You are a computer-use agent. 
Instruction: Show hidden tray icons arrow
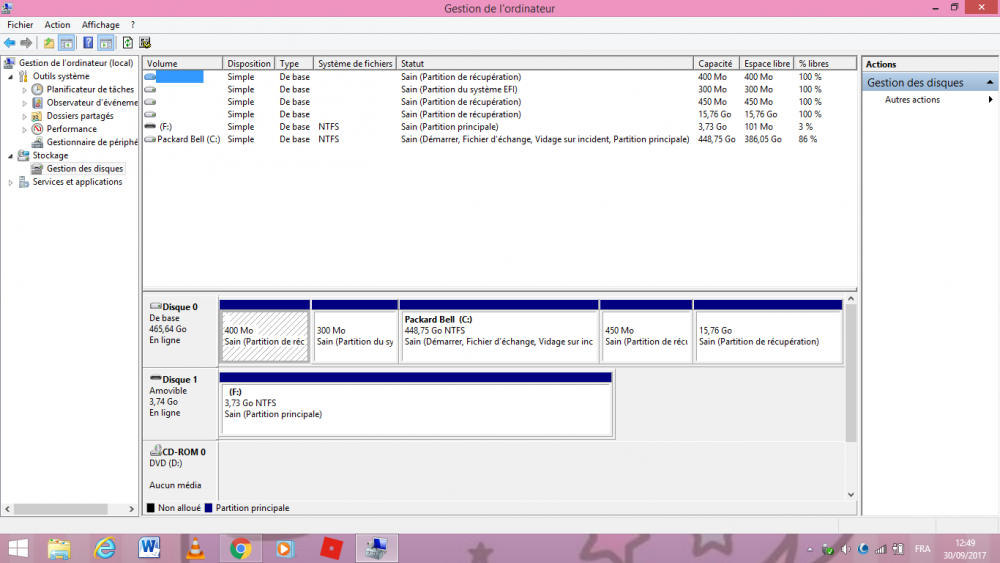810,549
